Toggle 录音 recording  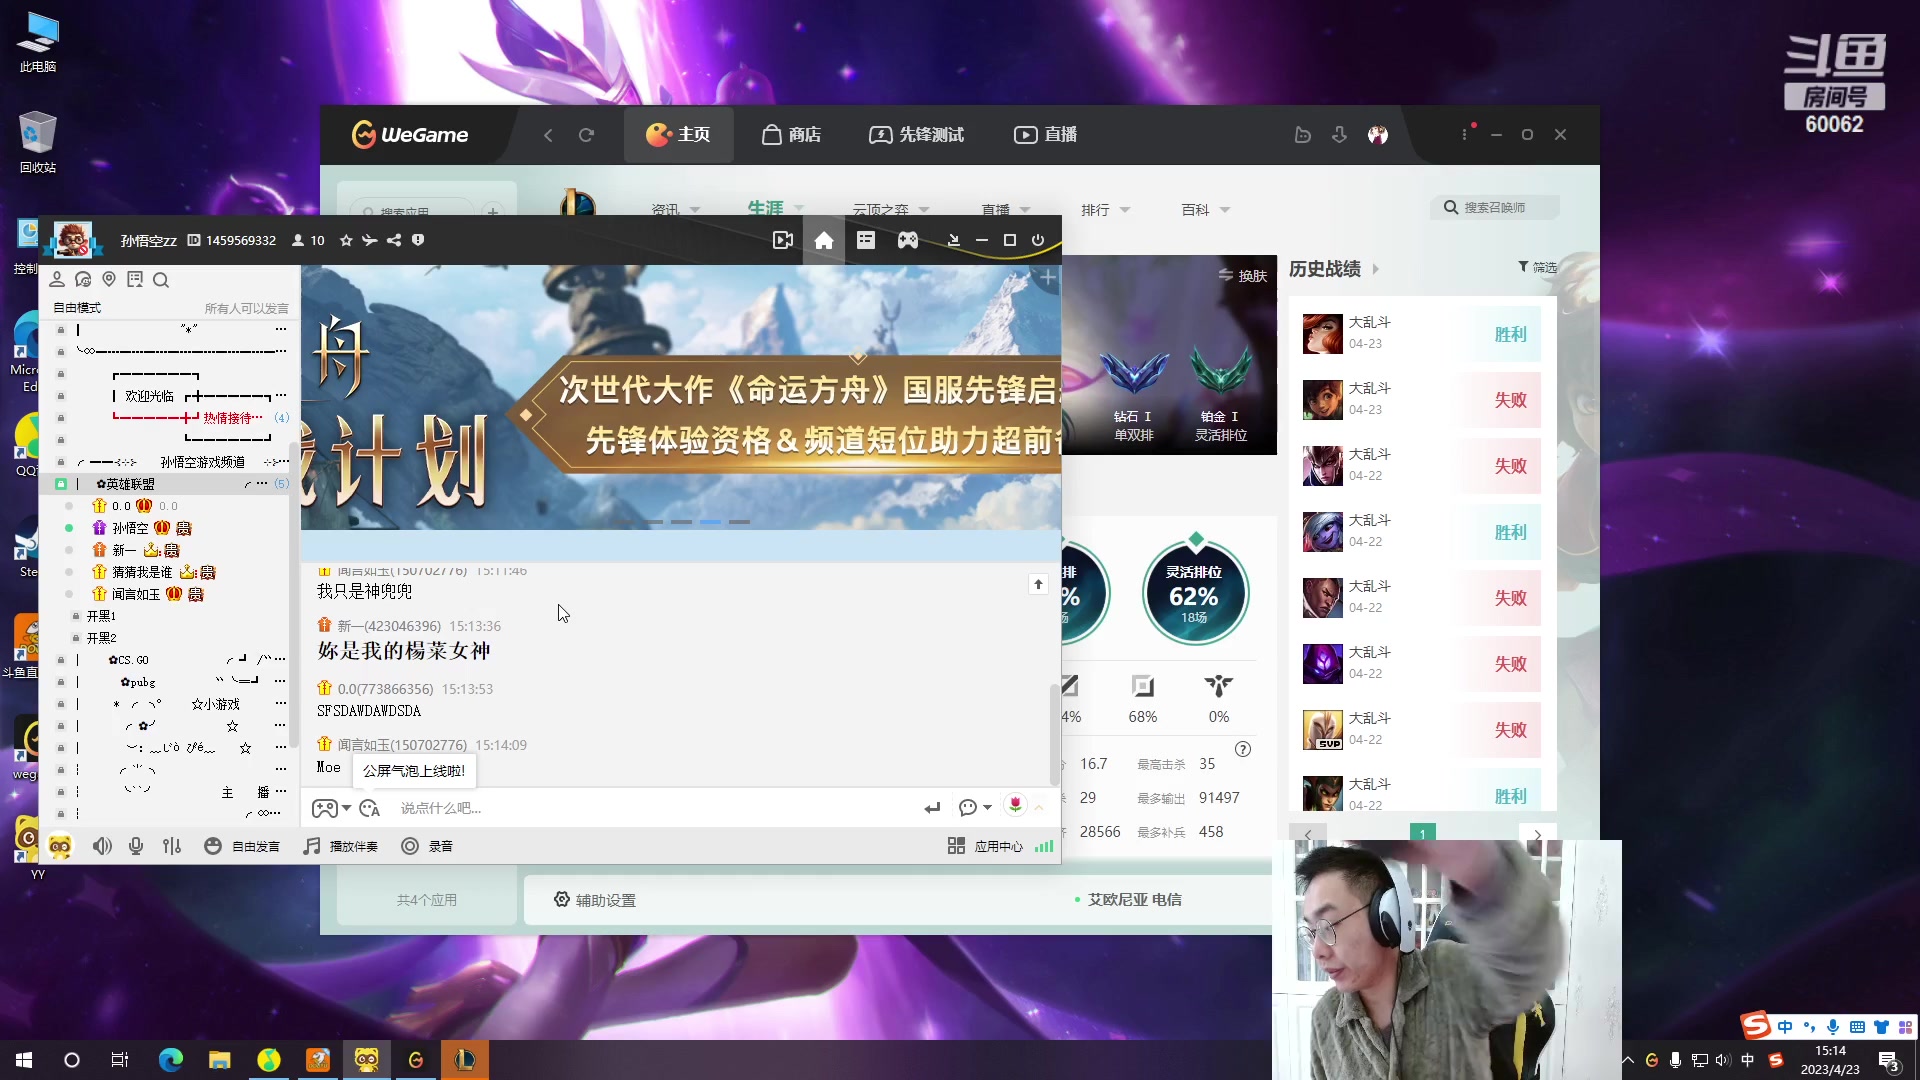[427, 846]
